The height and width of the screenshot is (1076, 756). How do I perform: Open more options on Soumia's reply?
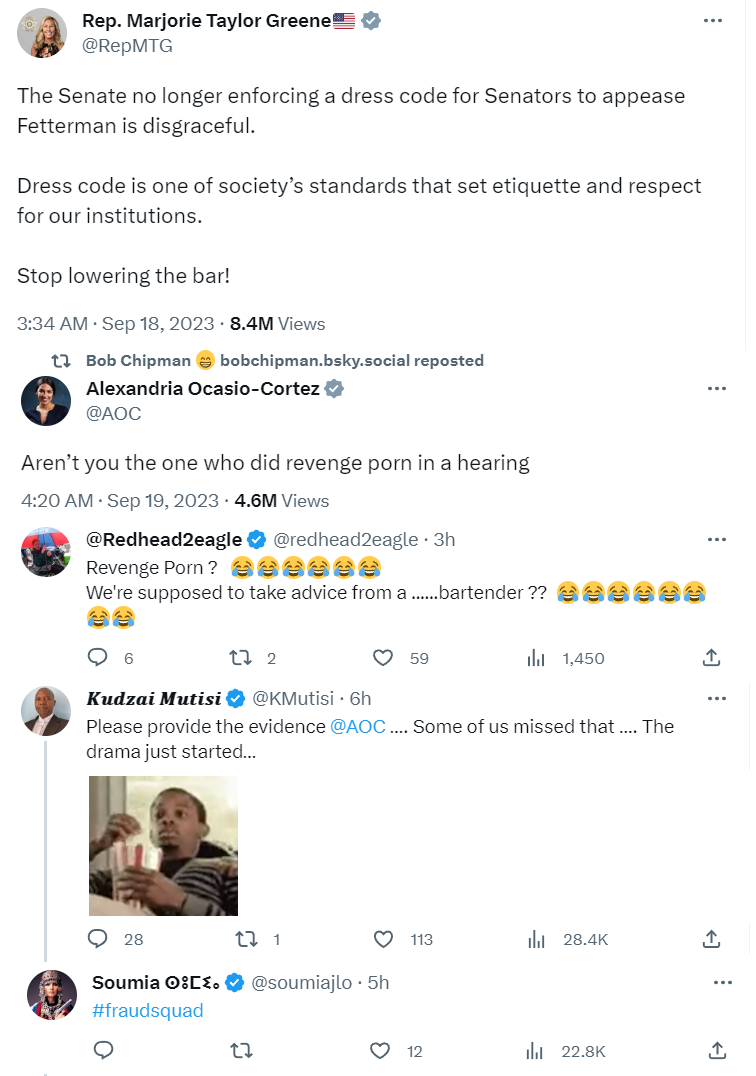pos(722,983)
